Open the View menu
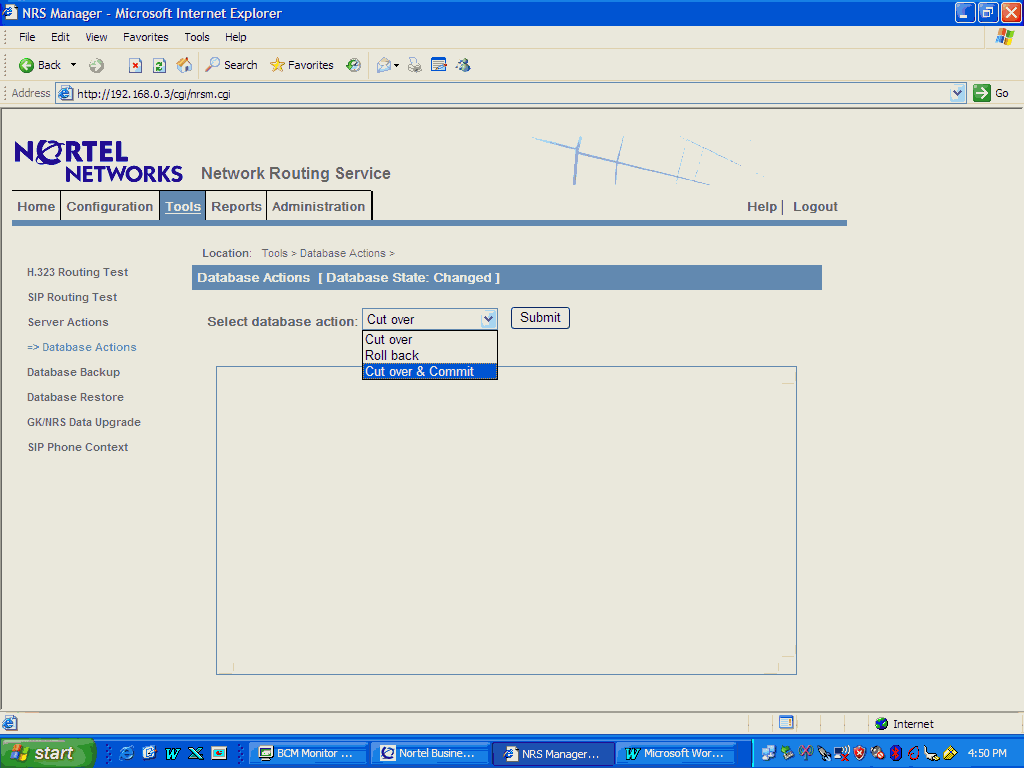Screen dimensions: 1024x768 [x=96, y=37]
